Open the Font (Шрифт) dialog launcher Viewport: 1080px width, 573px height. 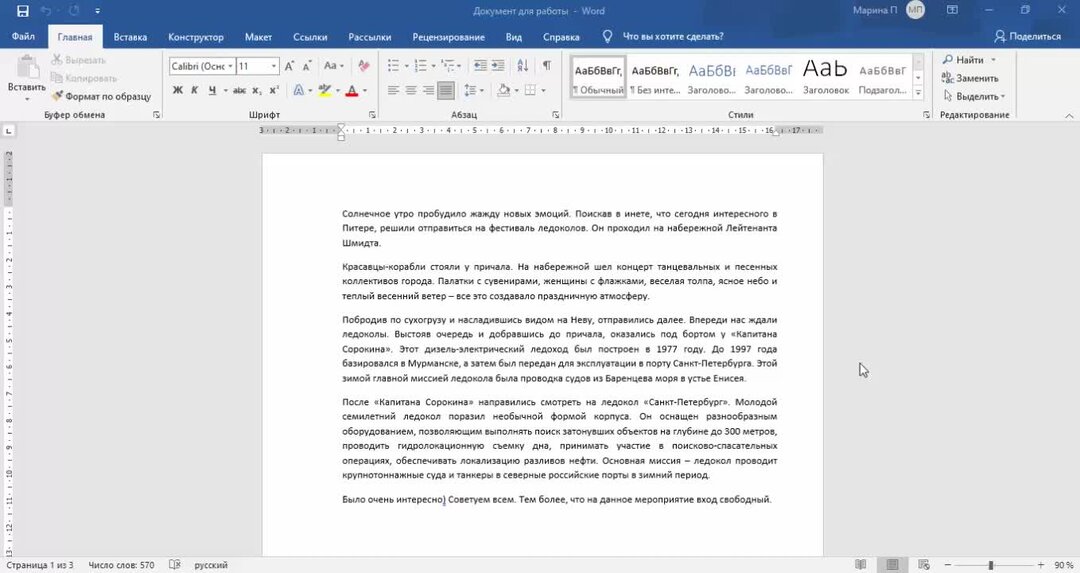(372, 115)
